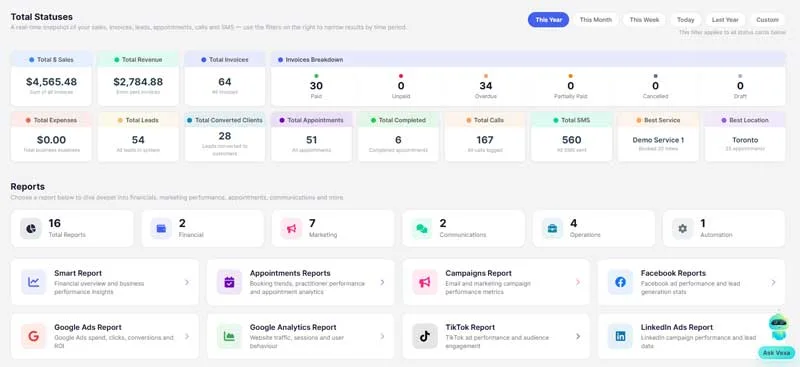Click the TikTok Report logo icon

[425, 336]
